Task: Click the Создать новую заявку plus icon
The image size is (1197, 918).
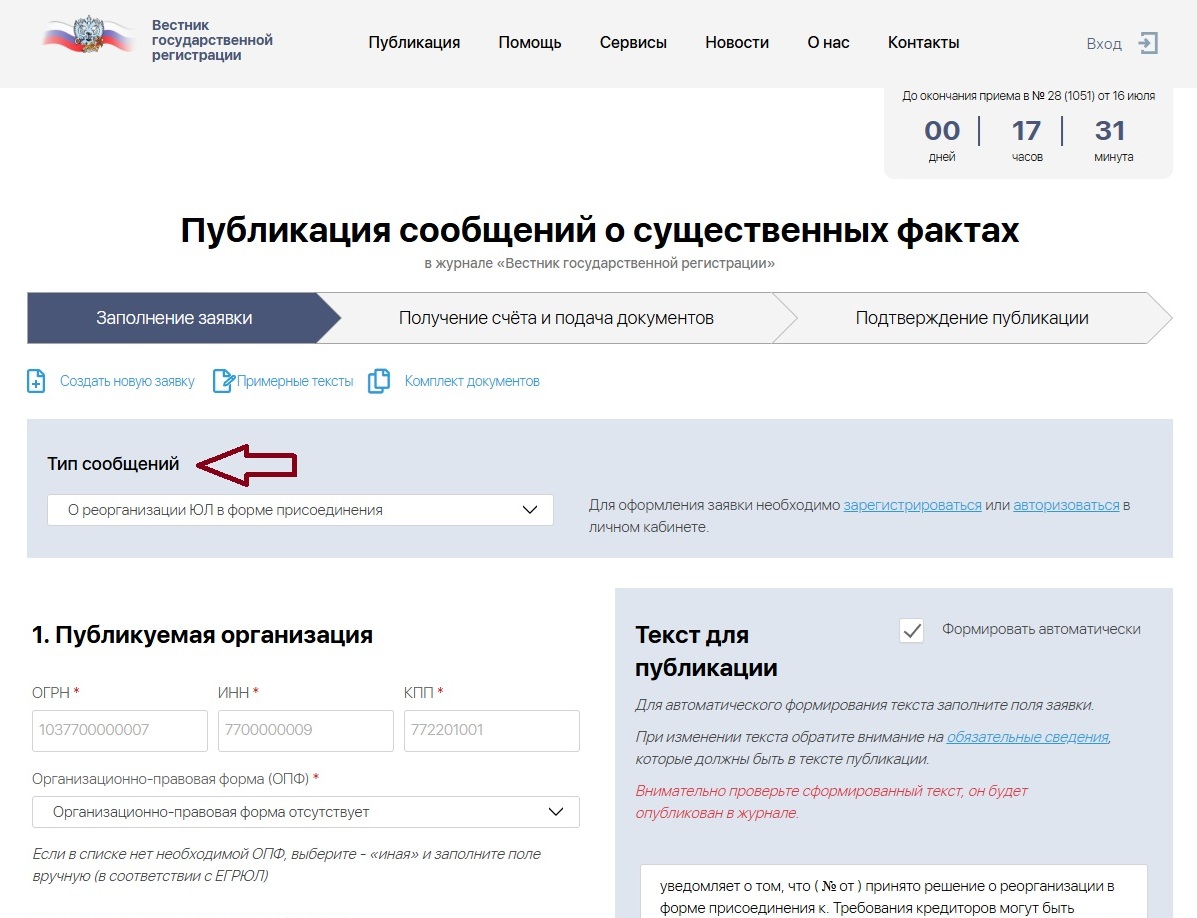Action: click(x=36, y=381)
